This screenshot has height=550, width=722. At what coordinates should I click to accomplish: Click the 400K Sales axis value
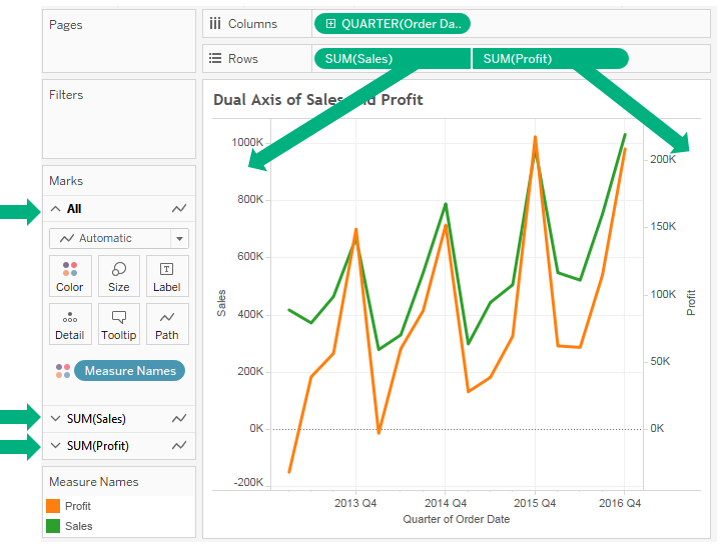250,314
